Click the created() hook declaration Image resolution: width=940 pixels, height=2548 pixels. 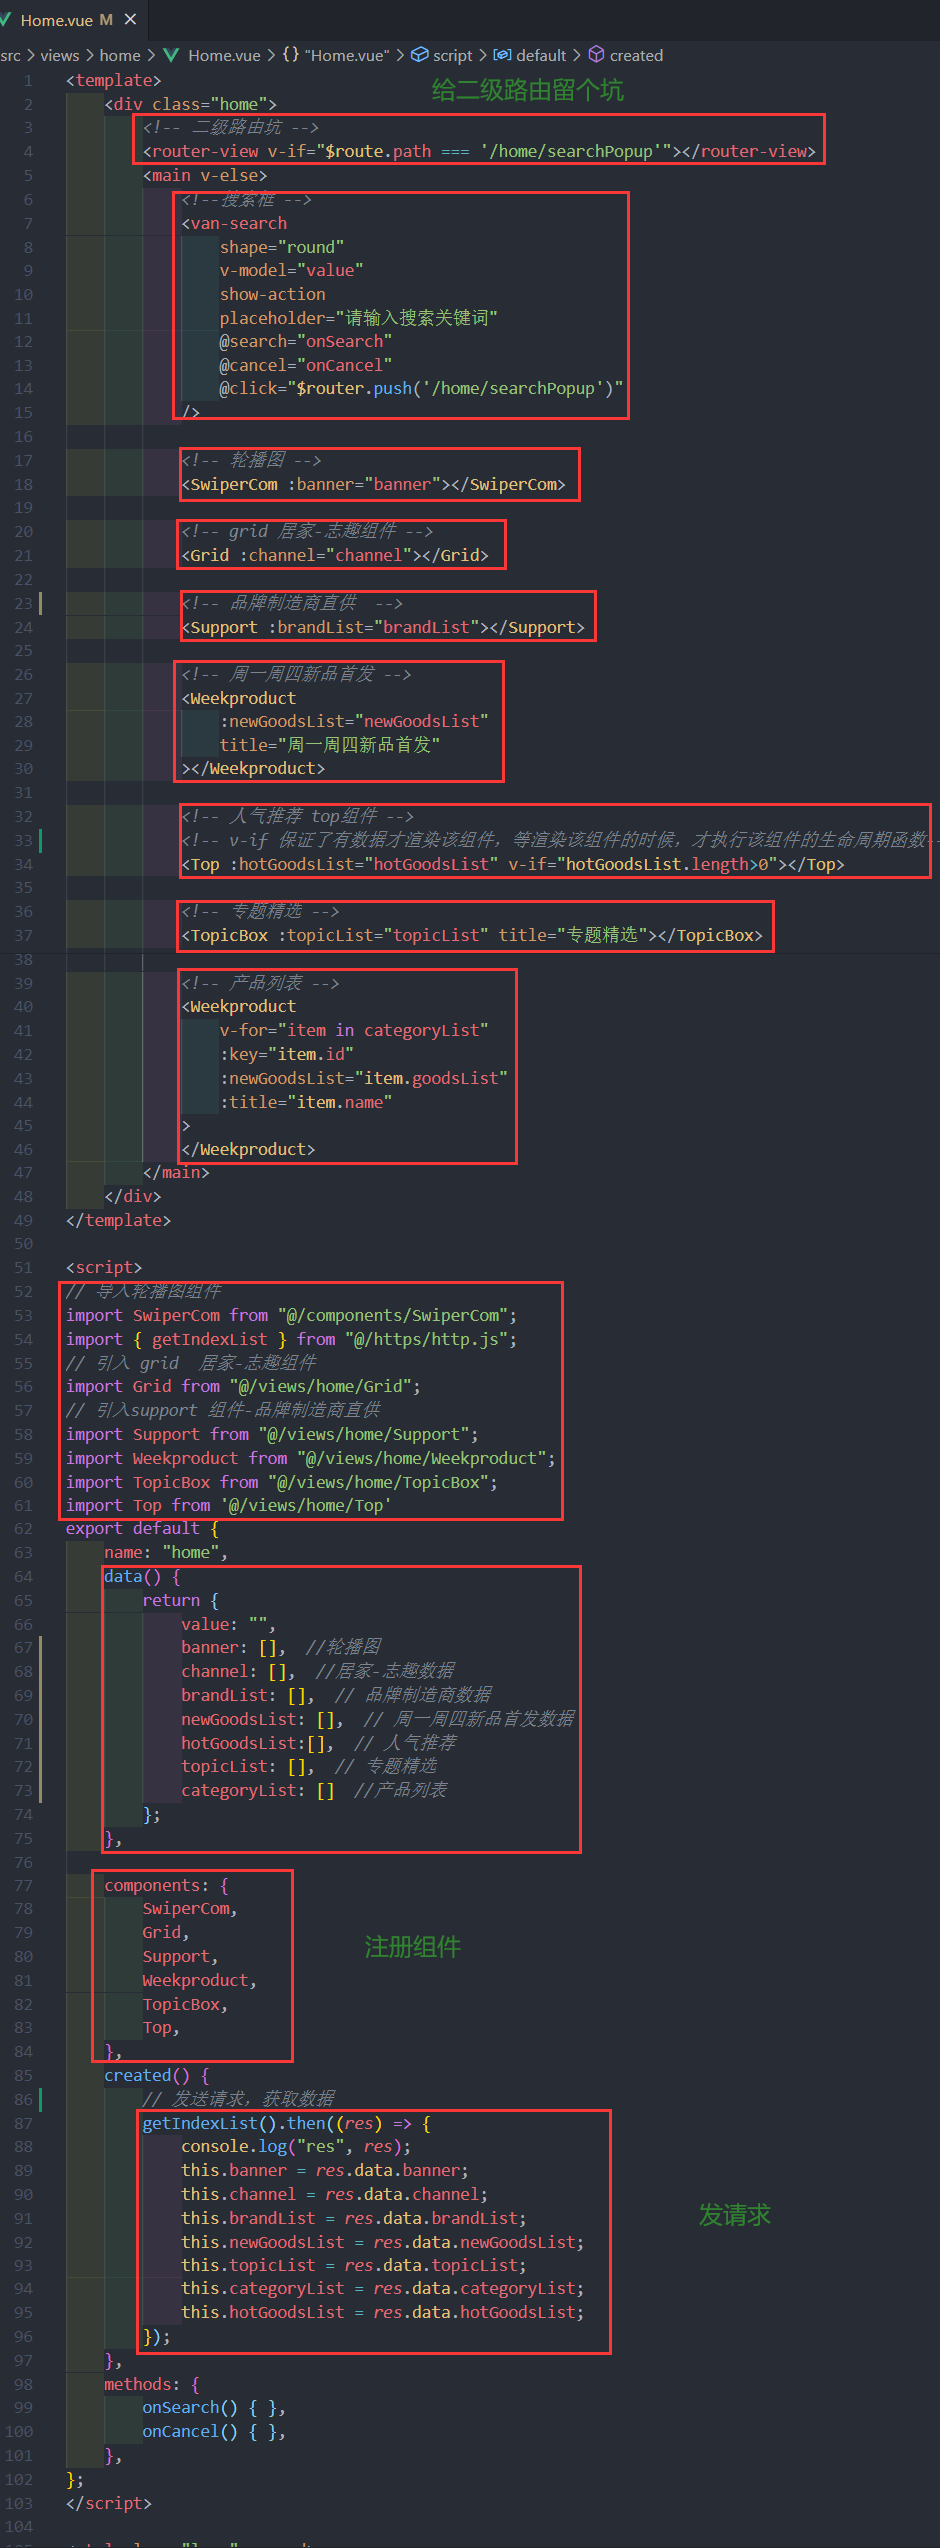click(x=157, y=2075)
